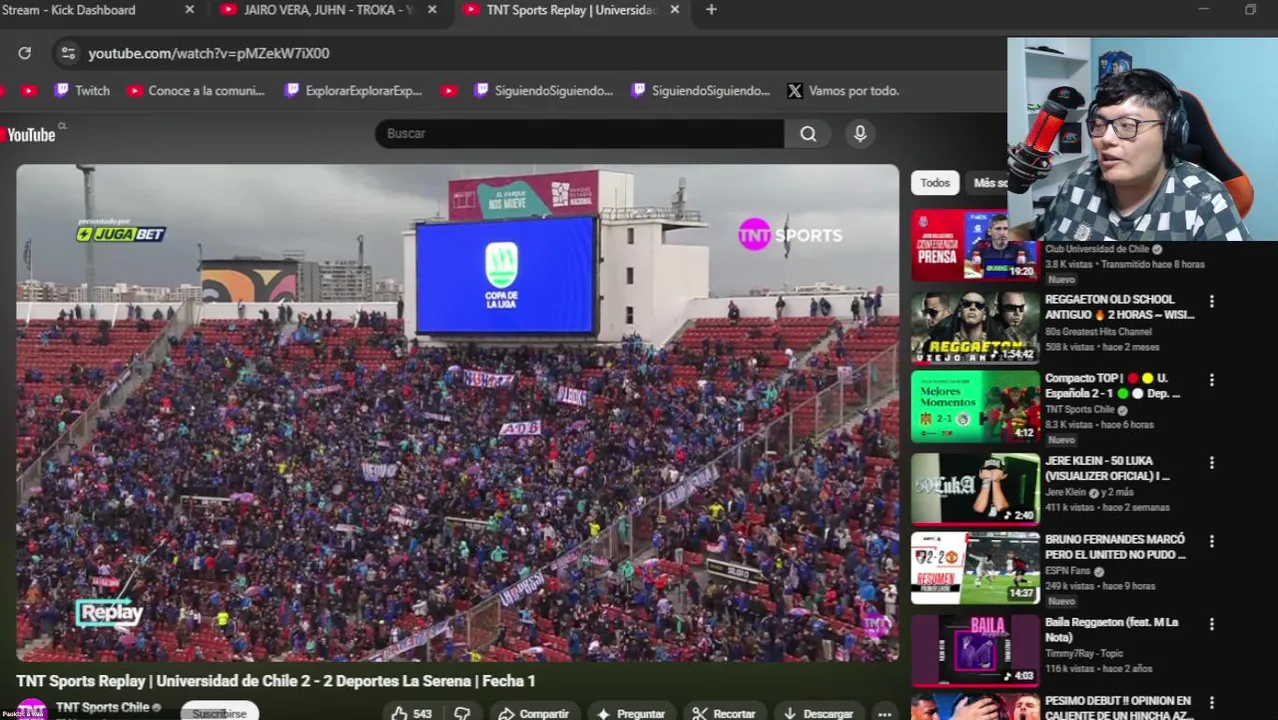
Task: Open options menu for REGGAETON OLD SCHOOL video
Action: [1211, 301]
